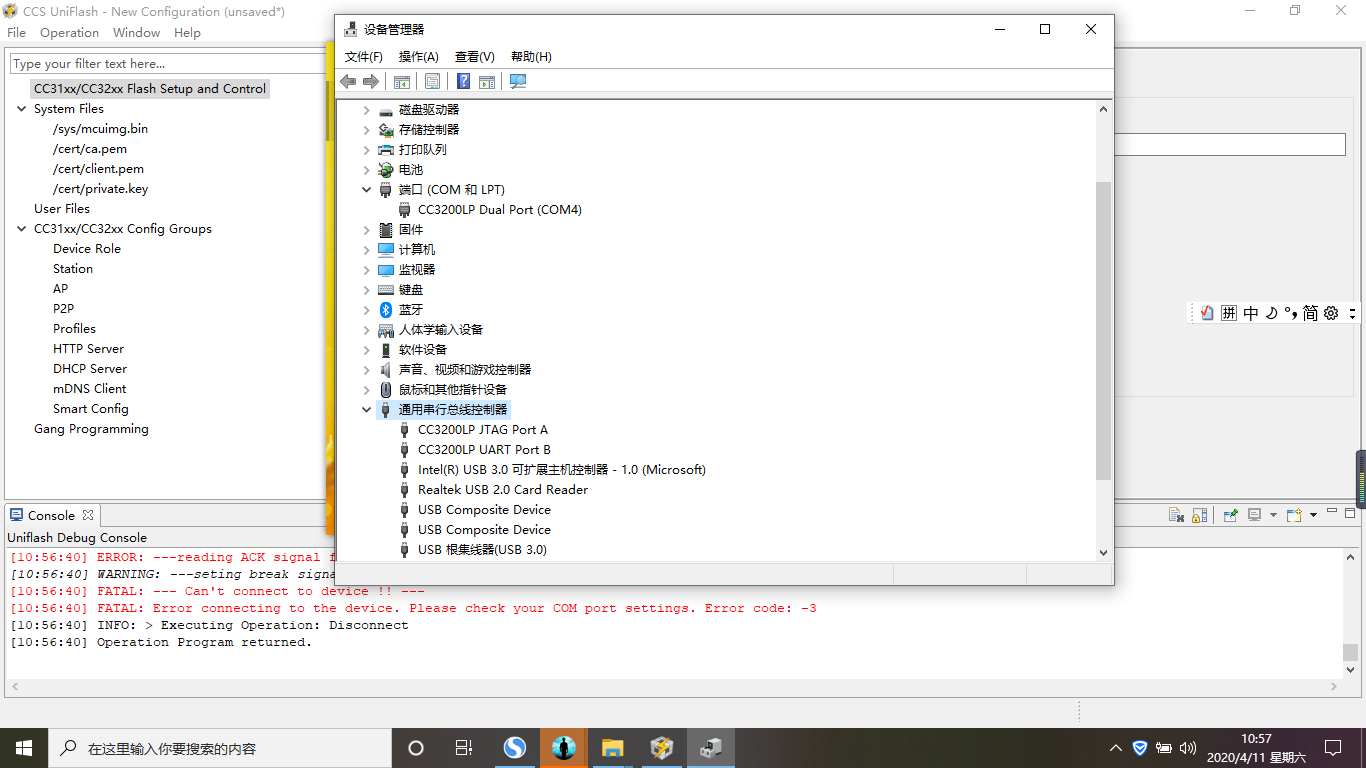Open UniFlash Operation menu
Image resolution: width=1366 pixels, height=768 pixels.
(x=69, y=33)
